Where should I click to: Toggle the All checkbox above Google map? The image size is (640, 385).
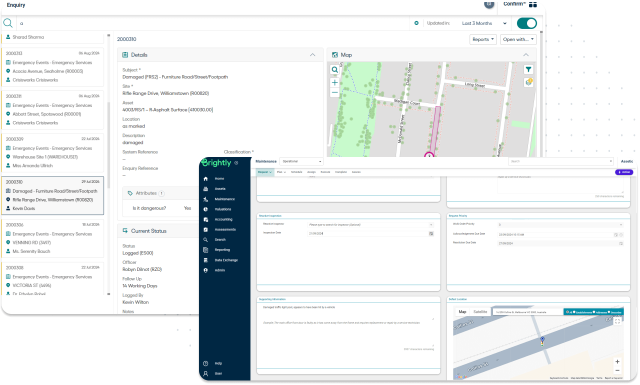[568, 312]
